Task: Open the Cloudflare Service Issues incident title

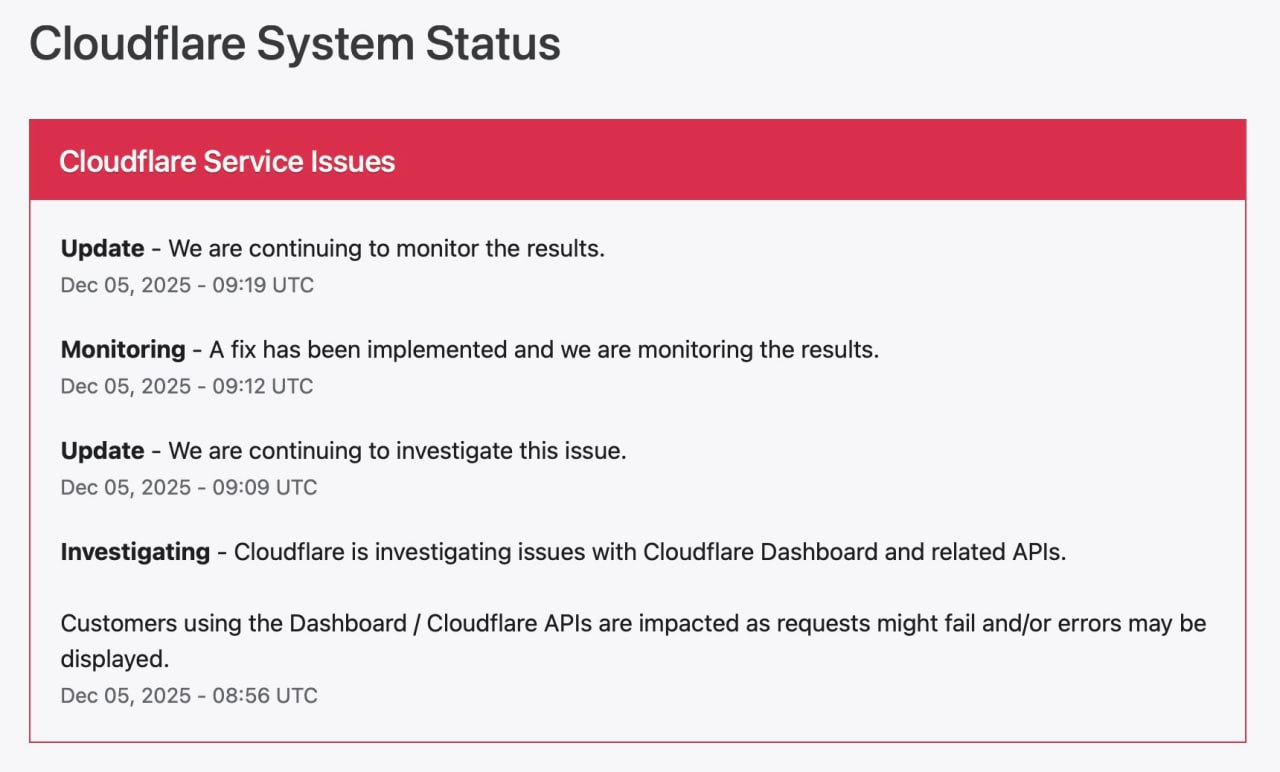Action: click(x=227, y=161)
